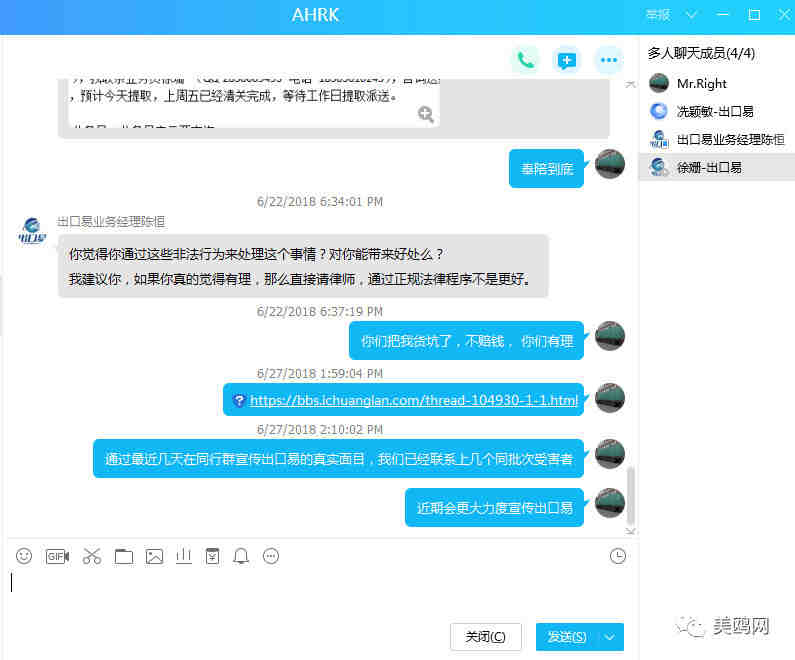Open send options dropdown arrow
This screenshot has height=660, width=795.
[x=610, y=637]
